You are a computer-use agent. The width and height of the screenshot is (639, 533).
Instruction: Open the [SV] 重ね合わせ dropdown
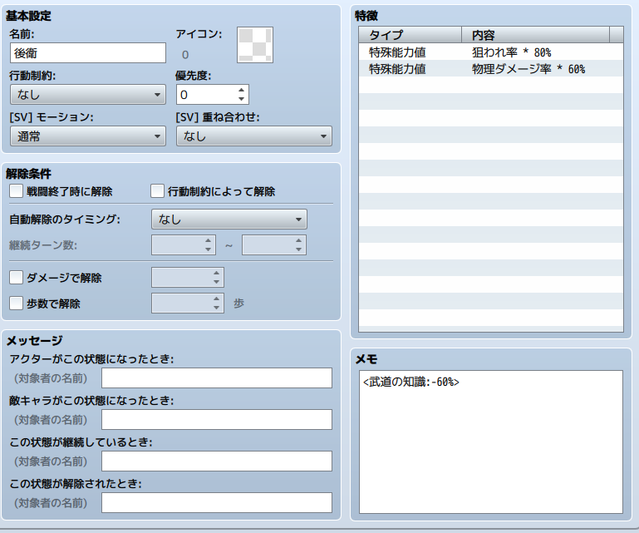pyautogui.click(x=254, y=136)
